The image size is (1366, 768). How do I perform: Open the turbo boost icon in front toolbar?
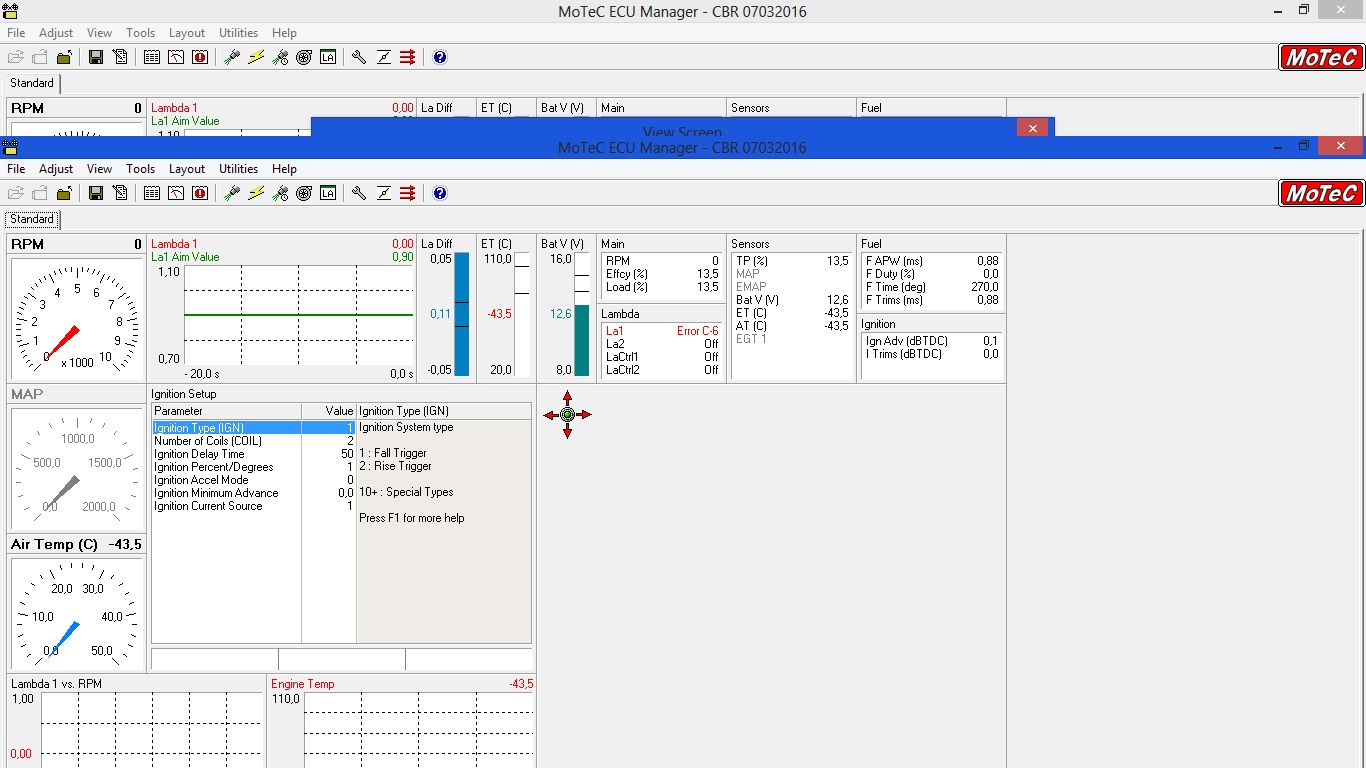click(304, 193)
